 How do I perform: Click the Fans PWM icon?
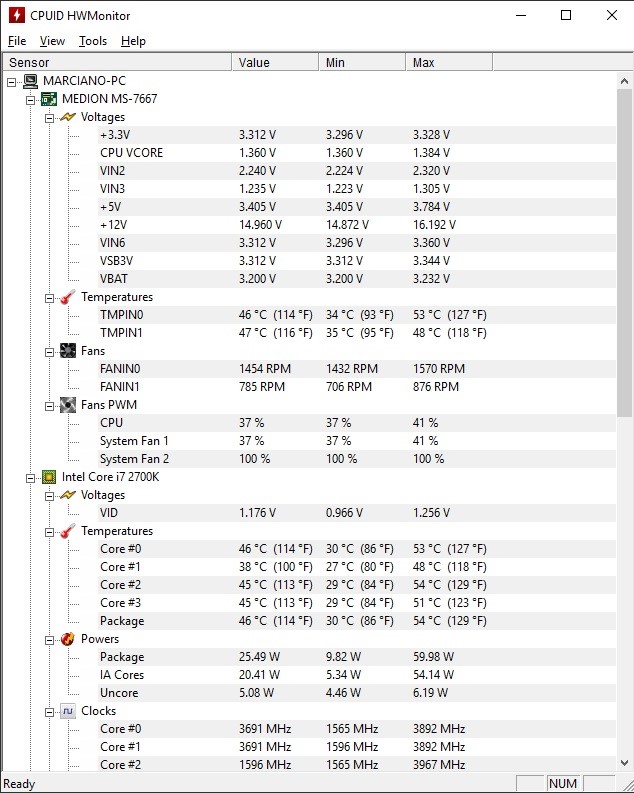pyautogui.click(x=68, y=405)
